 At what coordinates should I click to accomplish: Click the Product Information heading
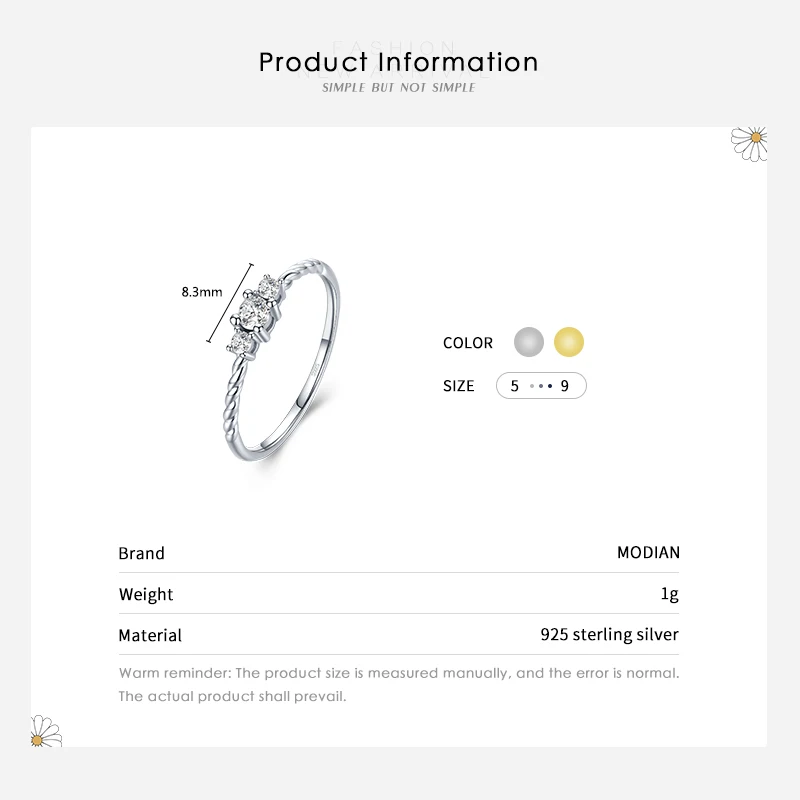399,62
